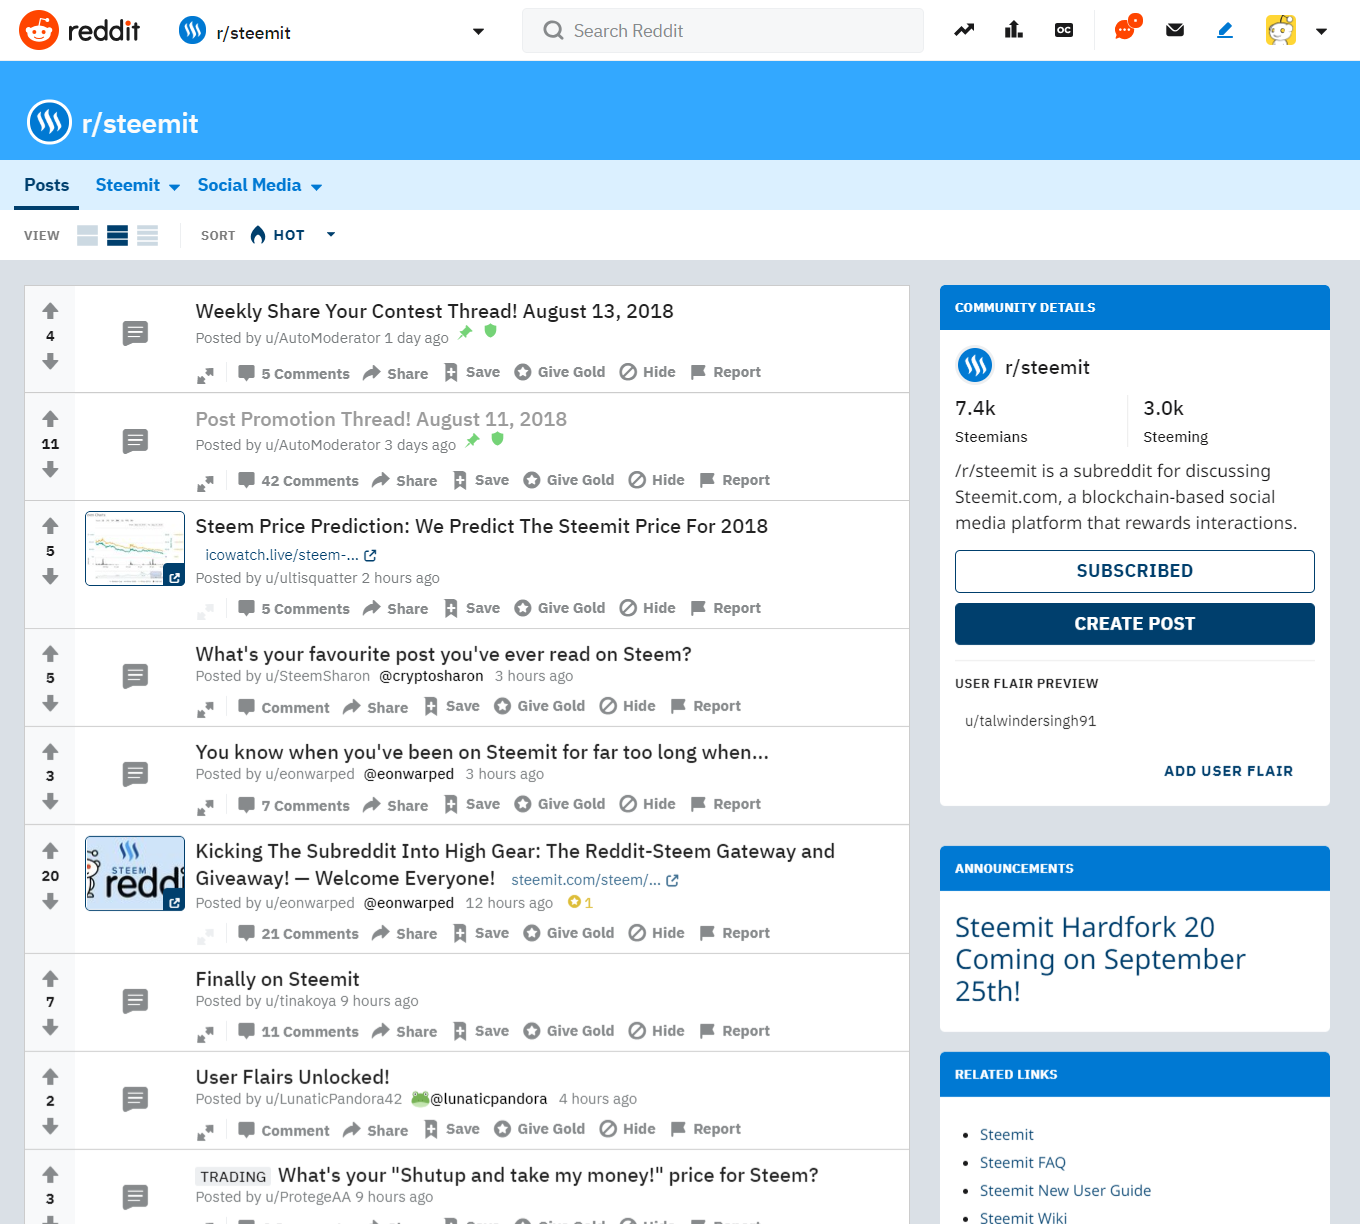Open the u/AutoModerator profile on Weekly thread
This screenshot has height=1224, width=1360.
[322, 338]
